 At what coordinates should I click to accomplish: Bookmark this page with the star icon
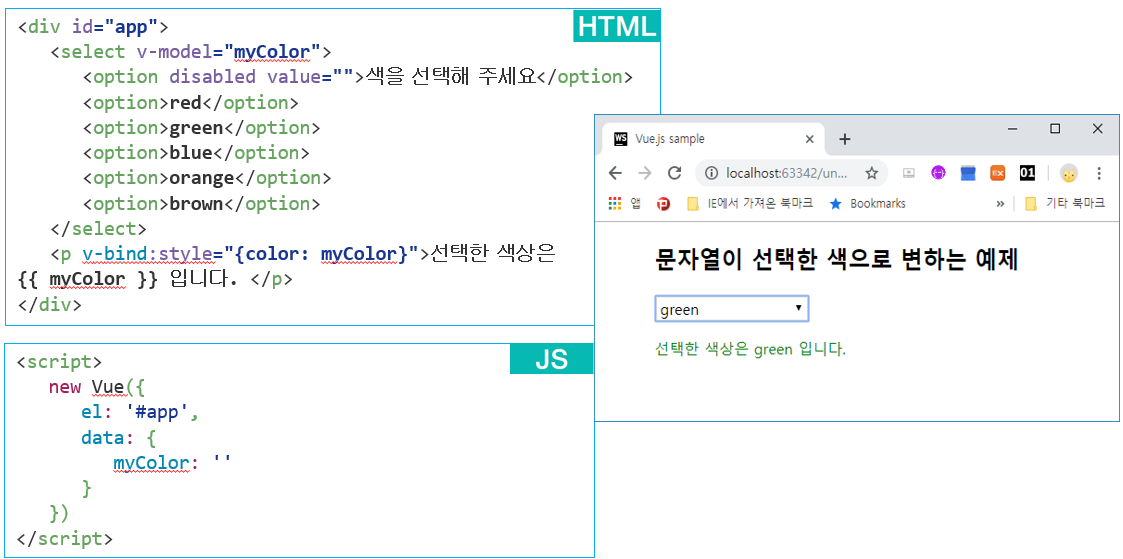(872, 173)
